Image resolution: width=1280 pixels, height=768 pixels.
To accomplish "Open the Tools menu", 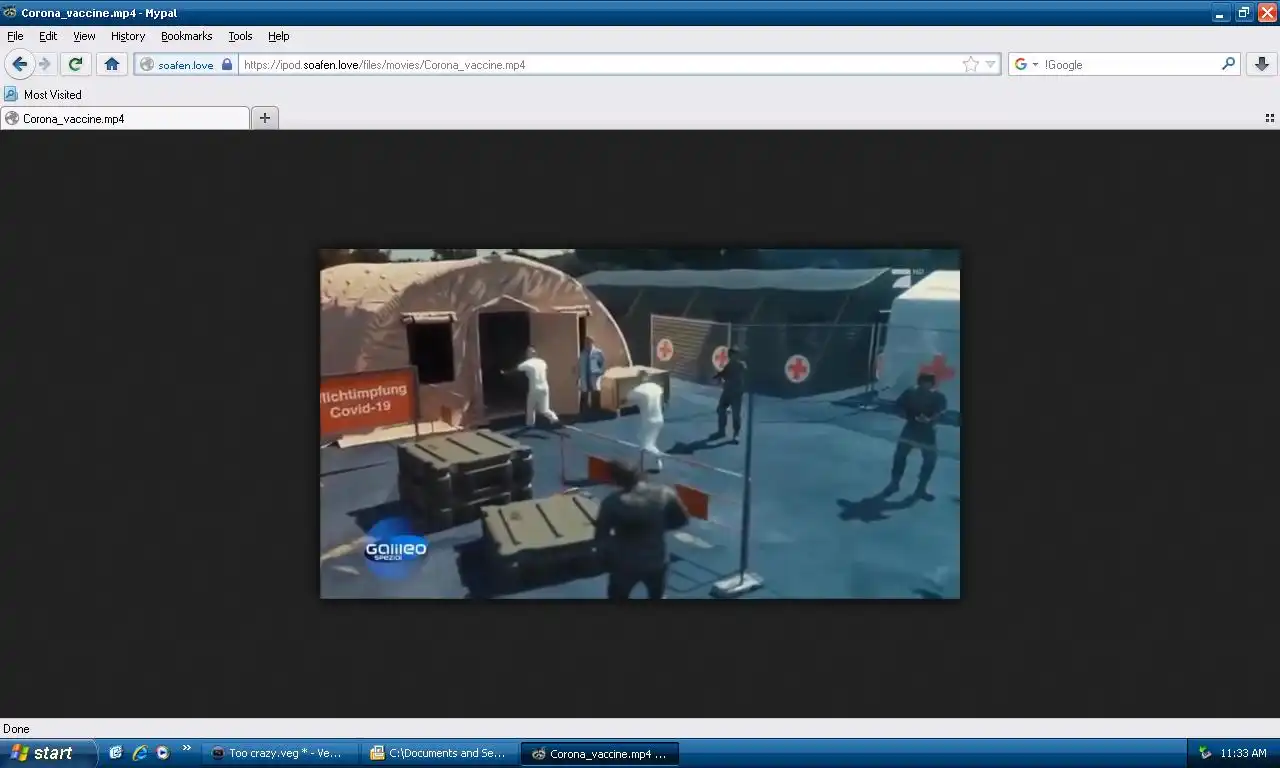I will [240, 36].
